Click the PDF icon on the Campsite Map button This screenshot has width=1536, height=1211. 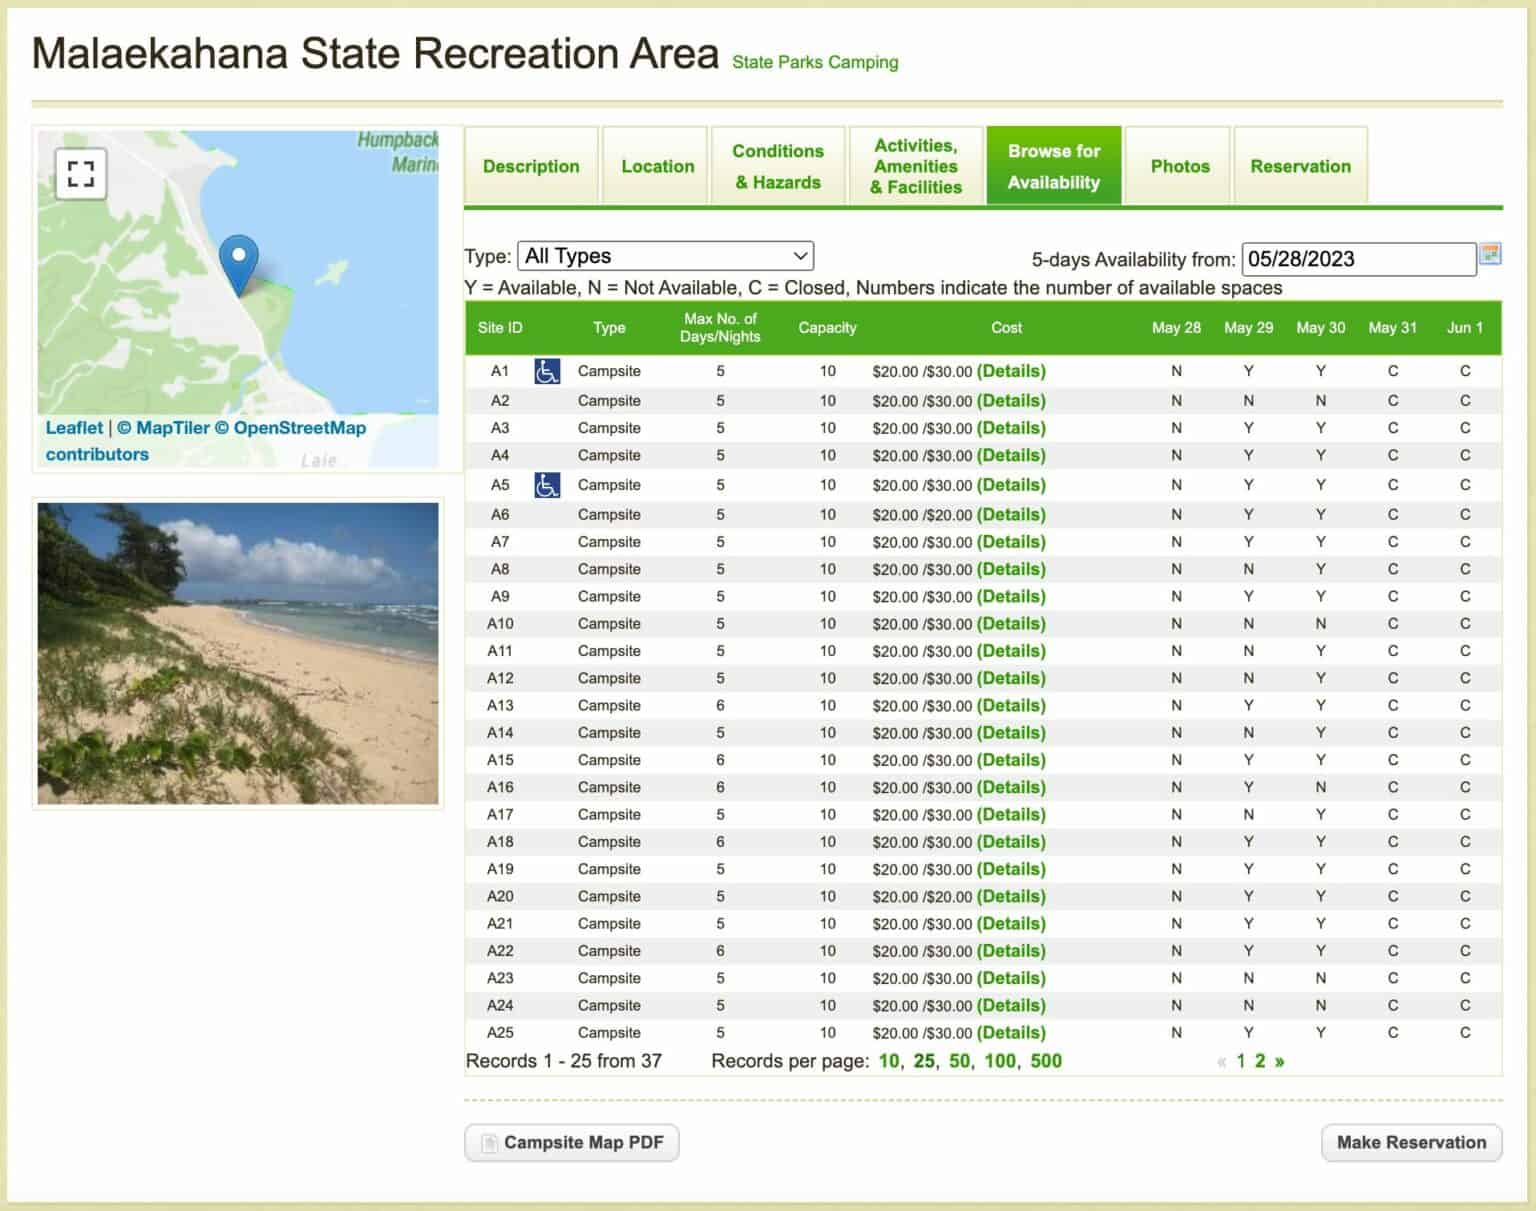coord(487,1141)
